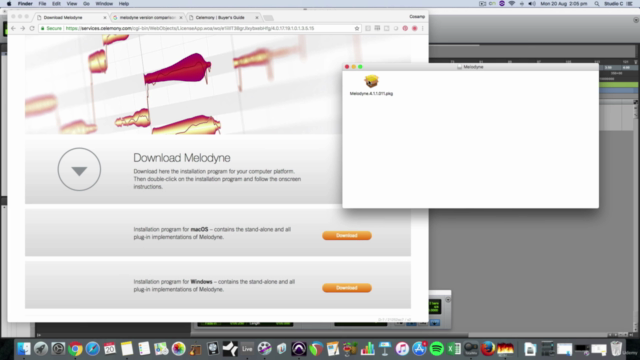Close the Download Melodyne tab
The image size is (640, 360).
coord(105,18)
